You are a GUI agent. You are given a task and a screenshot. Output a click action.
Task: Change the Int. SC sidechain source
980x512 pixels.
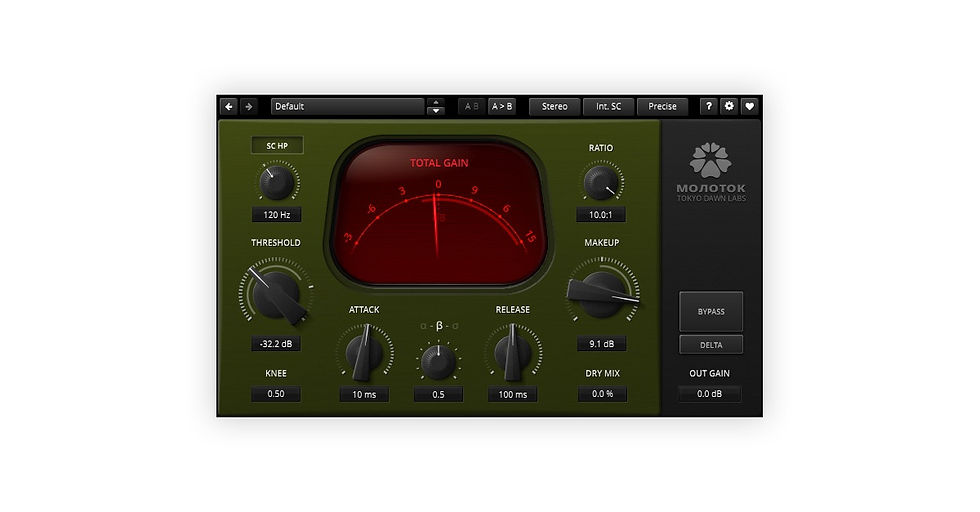tap(608, 106)
